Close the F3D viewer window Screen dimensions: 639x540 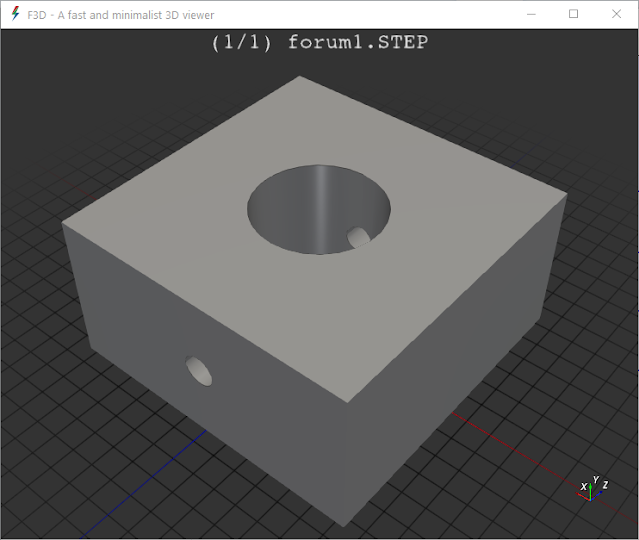pos(616,14)
